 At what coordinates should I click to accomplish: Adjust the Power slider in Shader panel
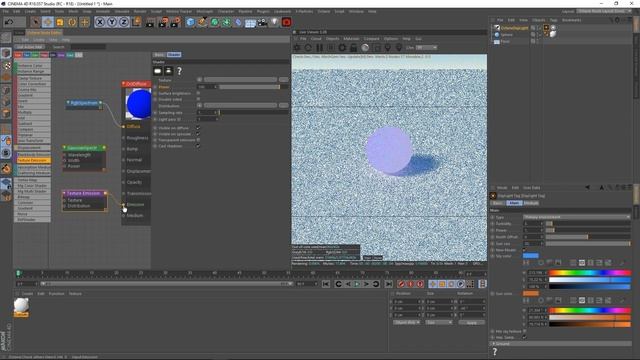(x=253, y=87)
